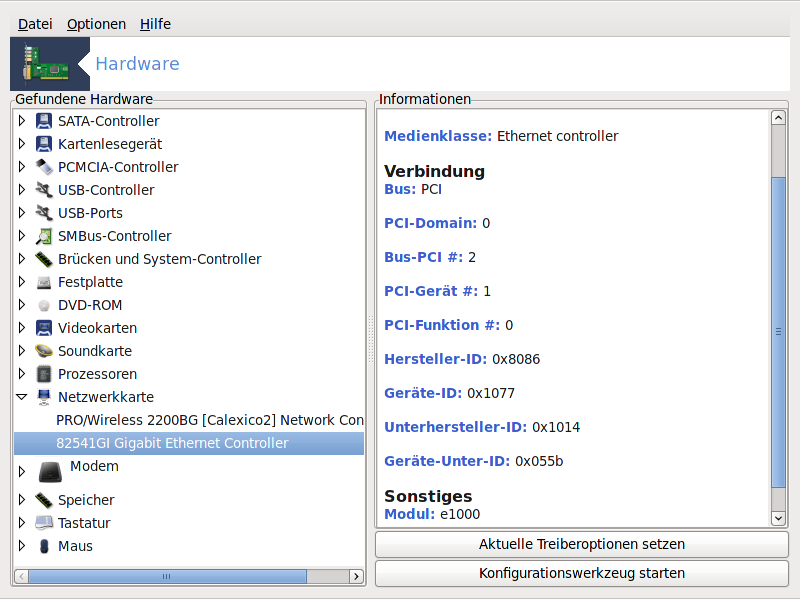Click the Prozessoren chip icon
This screenshot has height=600, width=800.
pyautogui.click(x=44, y=374)
